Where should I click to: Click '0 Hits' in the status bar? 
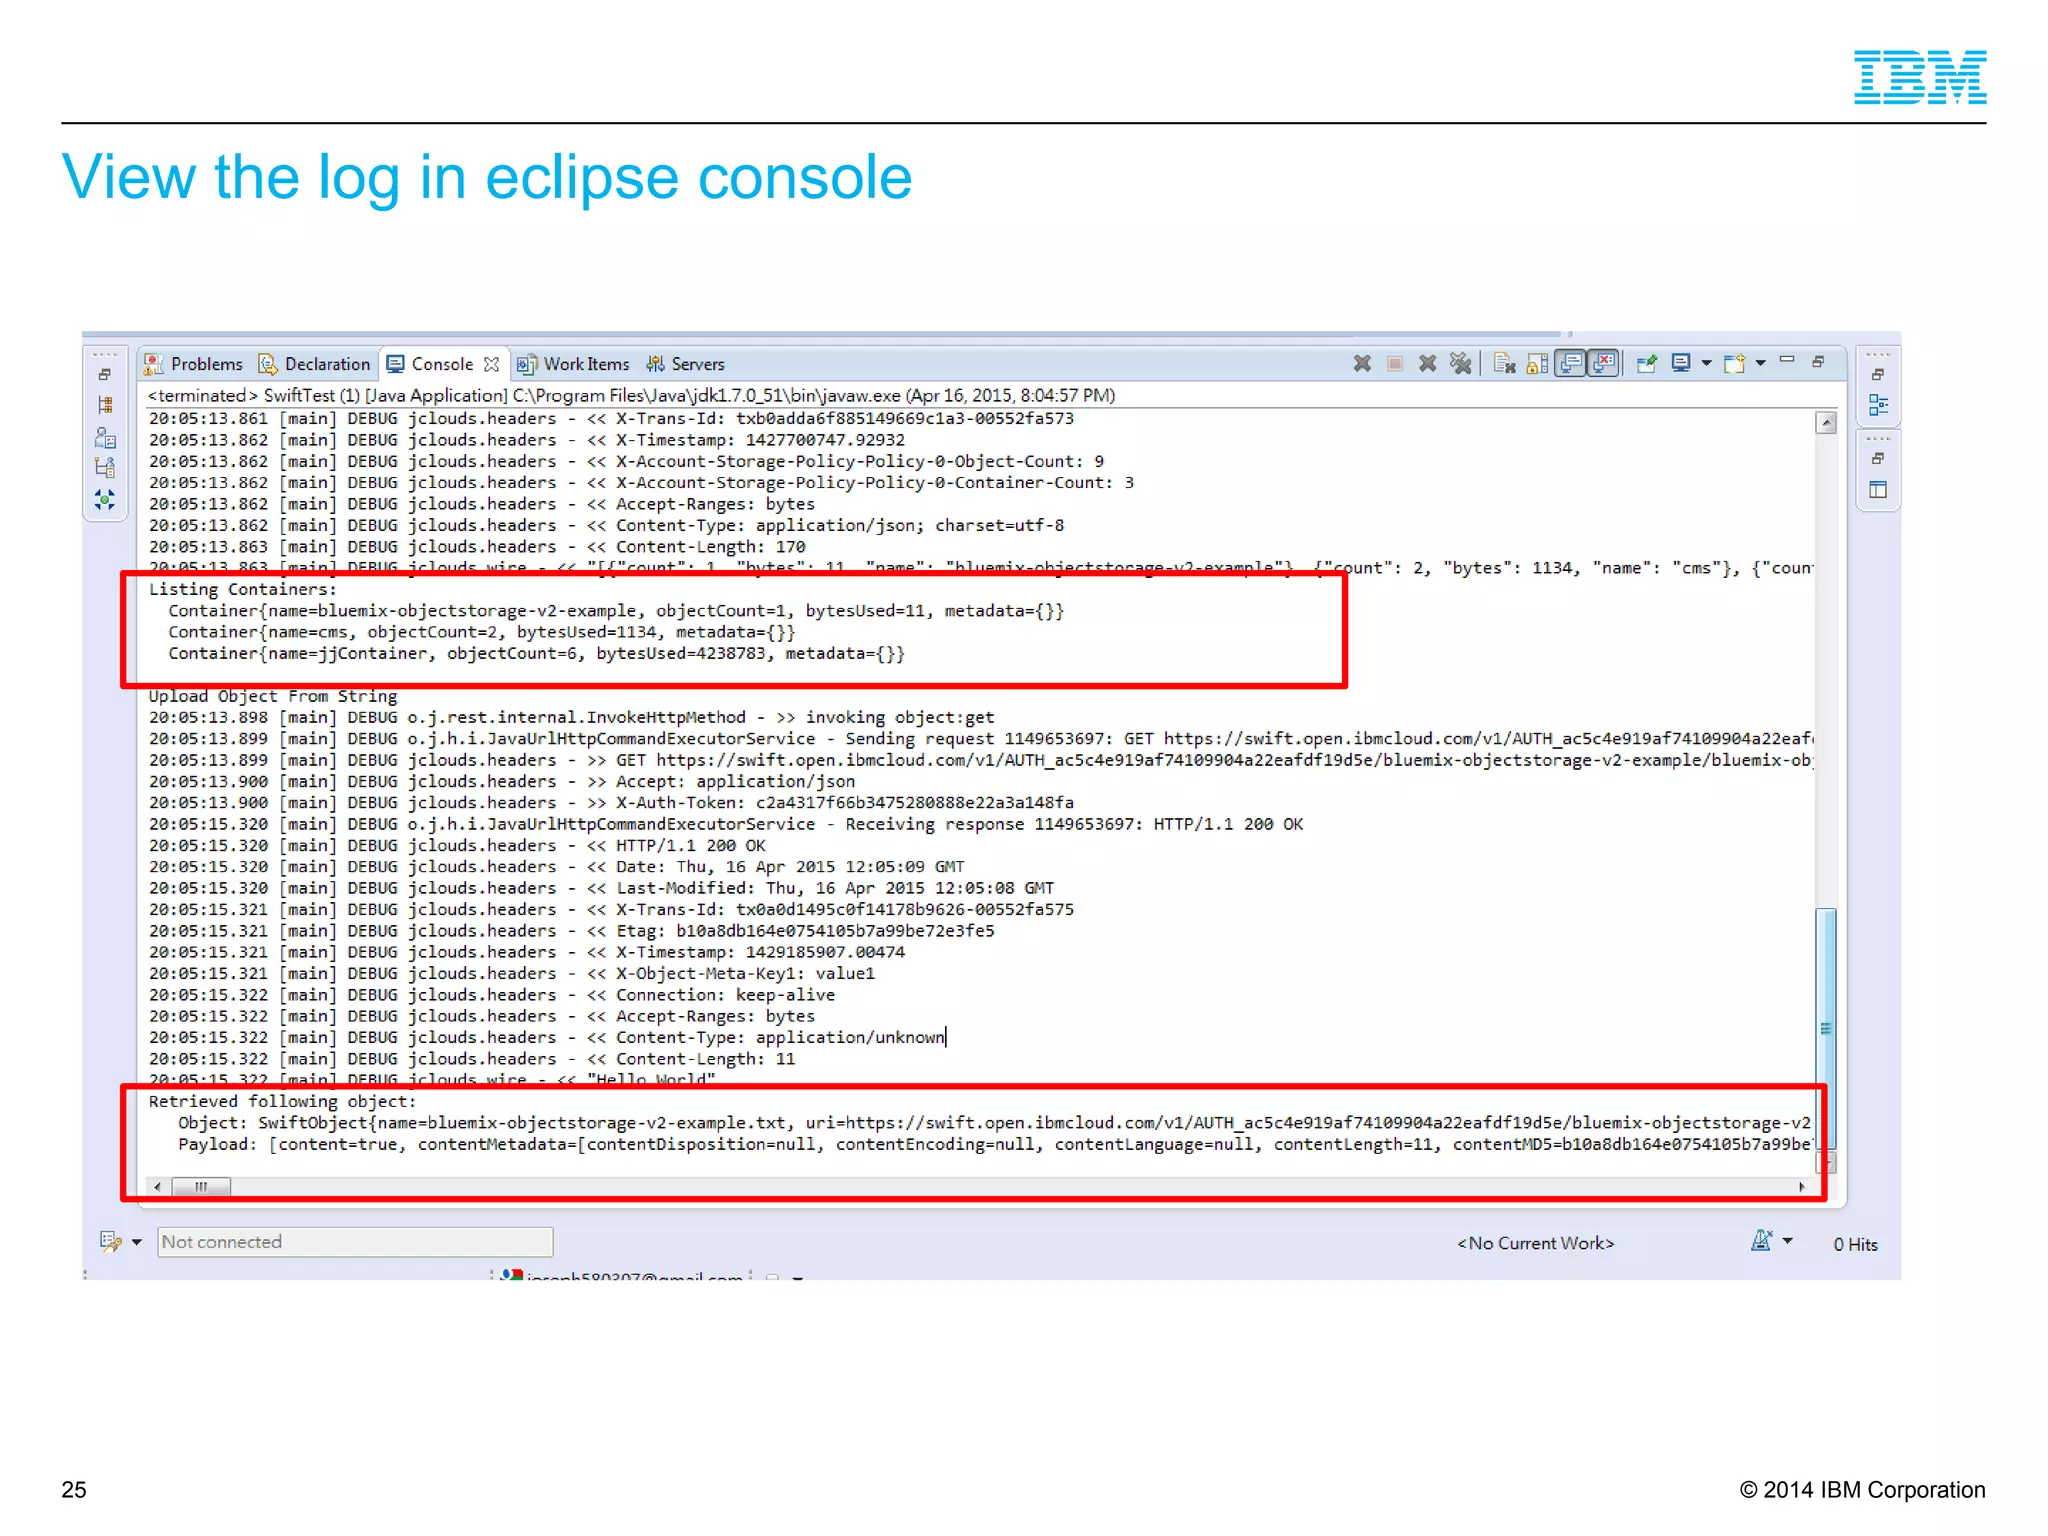pos(1855,1244)
